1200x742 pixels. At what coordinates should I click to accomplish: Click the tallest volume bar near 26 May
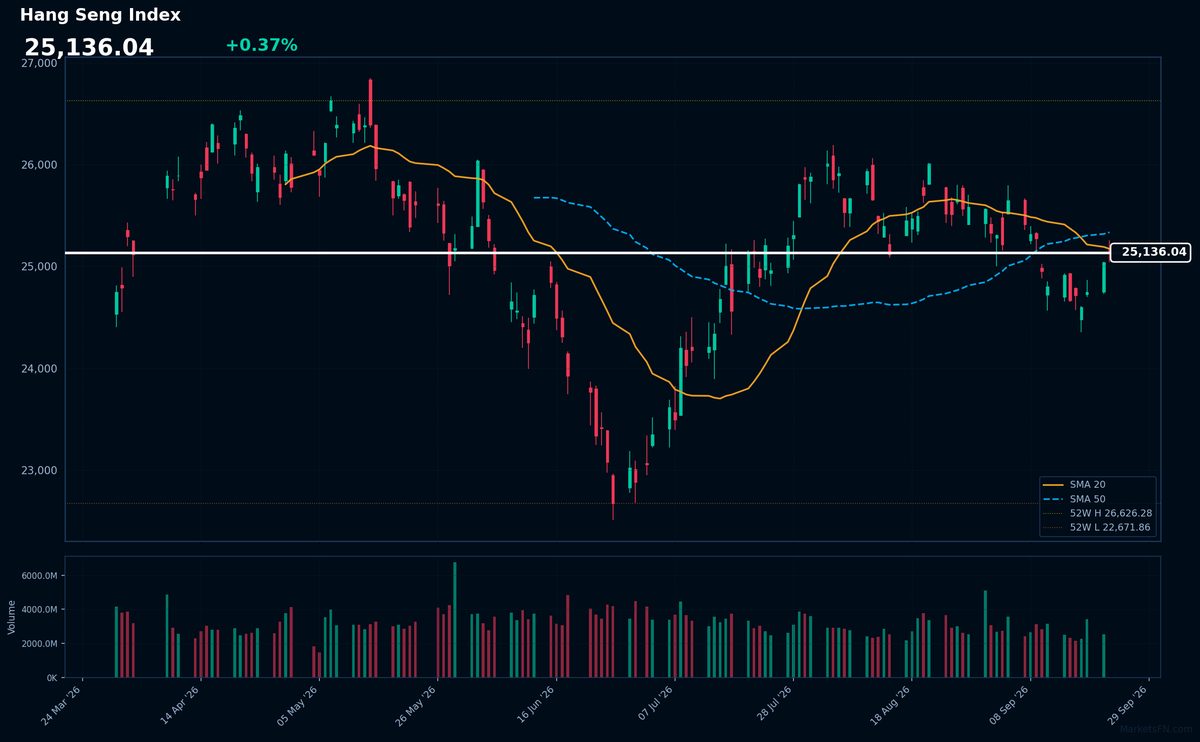coord(455,620)
